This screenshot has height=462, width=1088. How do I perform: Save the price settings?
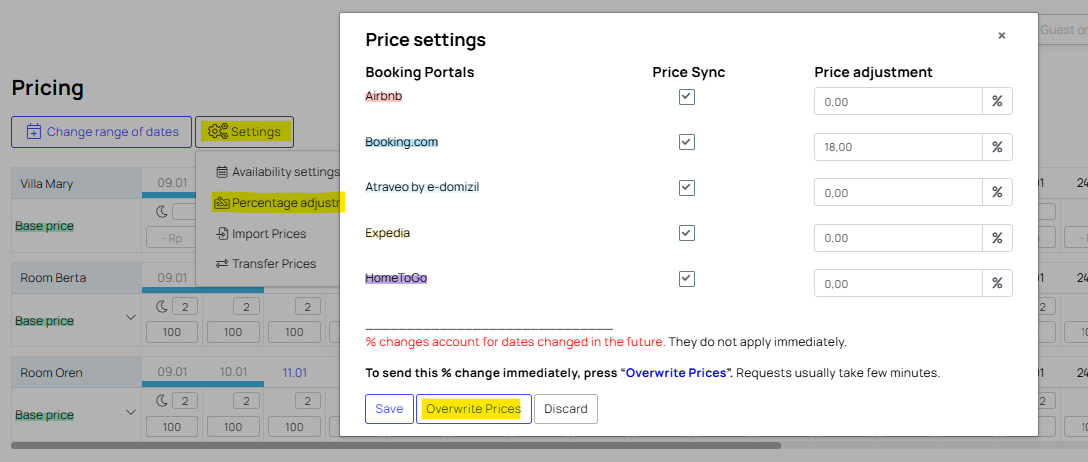389,409
